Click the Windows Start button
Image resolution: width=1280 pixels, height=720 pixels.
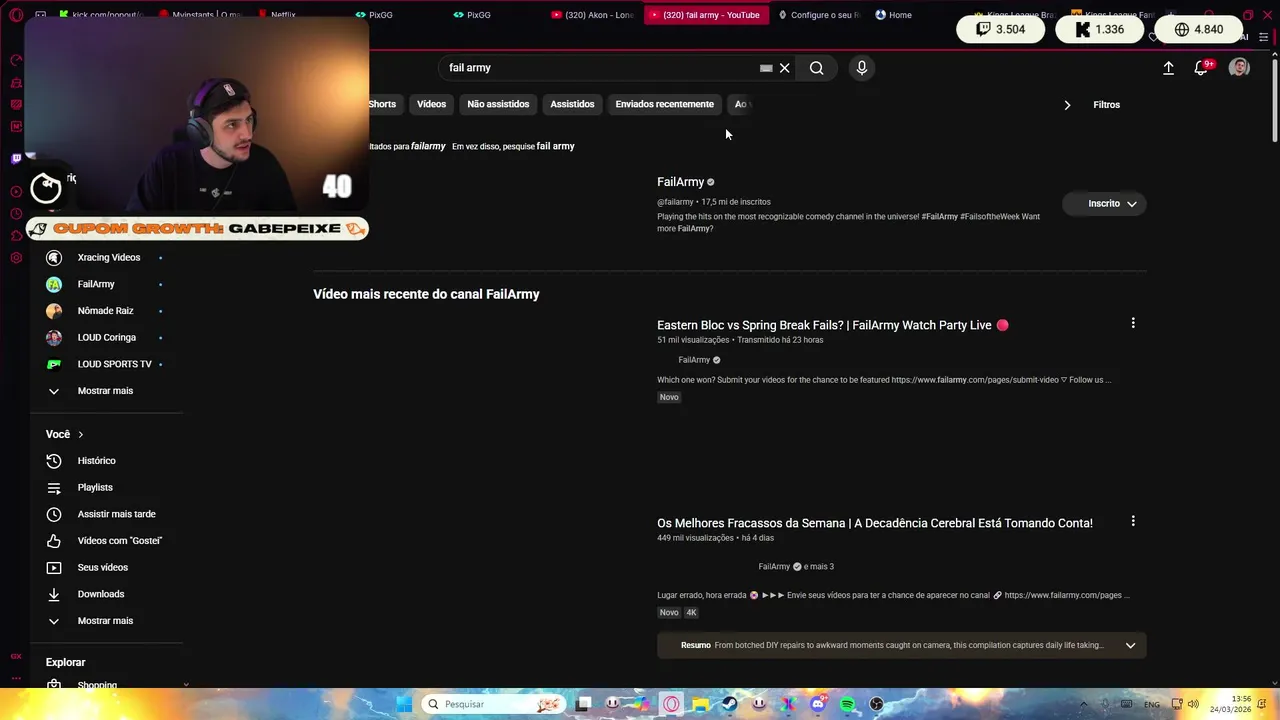pyautogui.click(x=404, y=704)
